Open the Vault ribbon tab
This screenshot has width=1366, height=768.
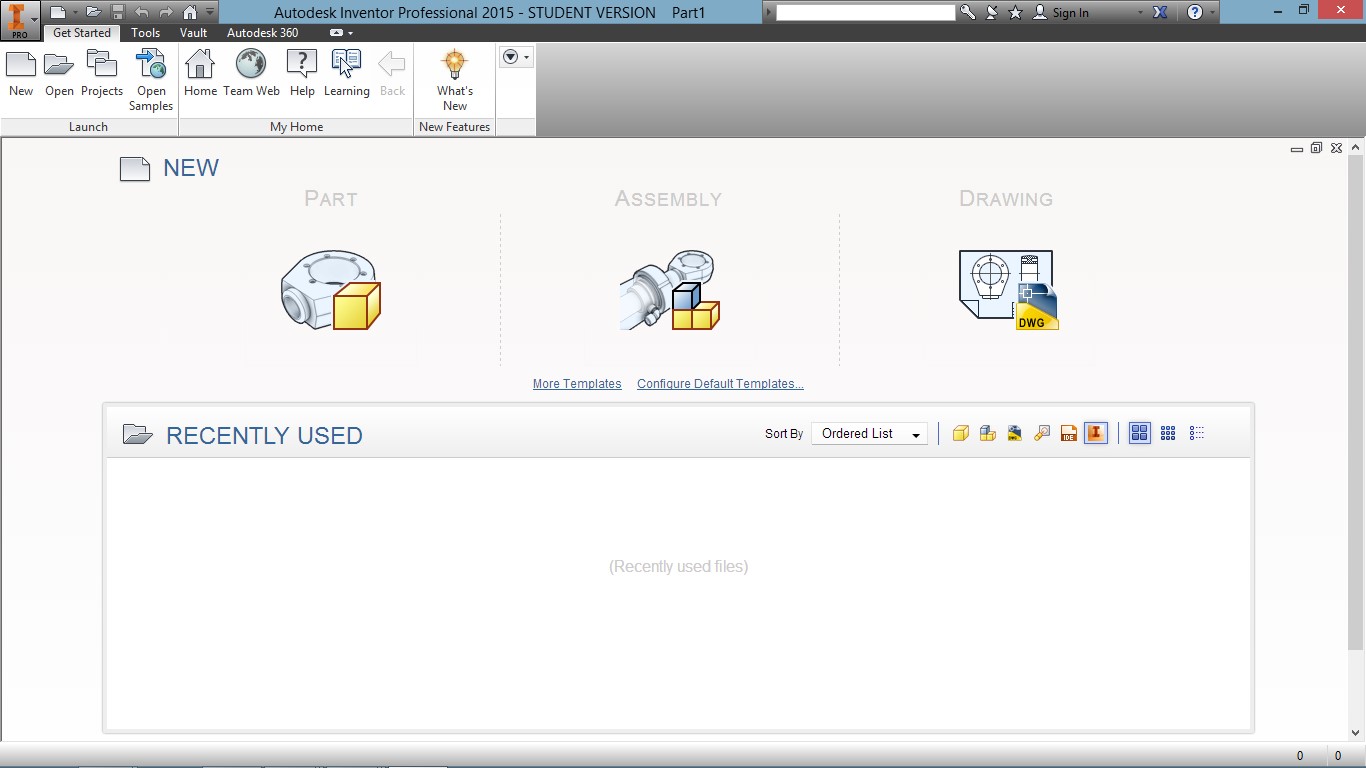pyautogui.click(x=194, y=33)
